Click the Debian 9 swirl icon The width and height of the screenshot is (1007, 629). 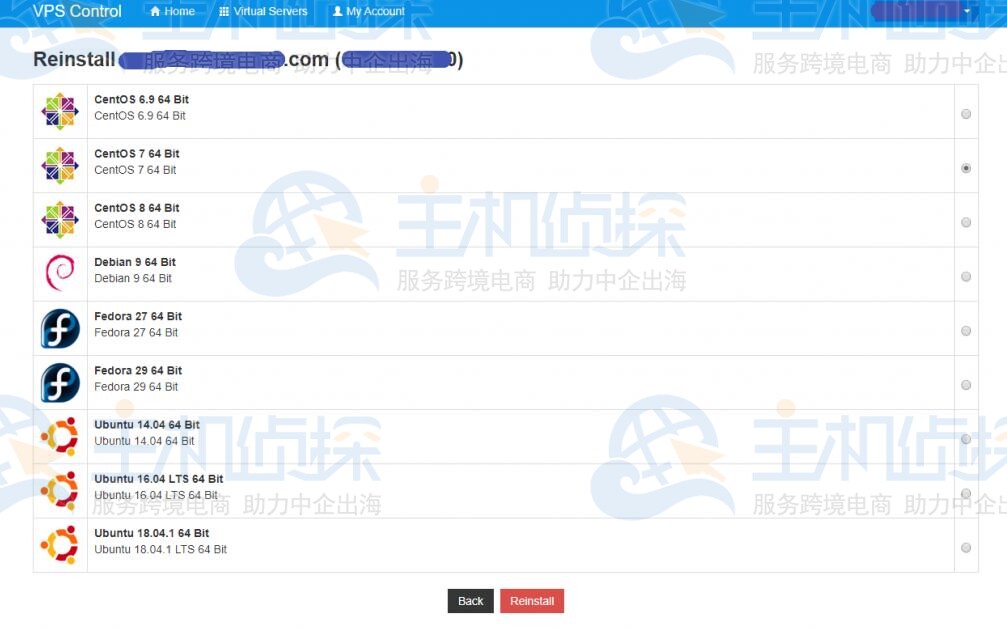pyautogui.click(x=60, y=273)
